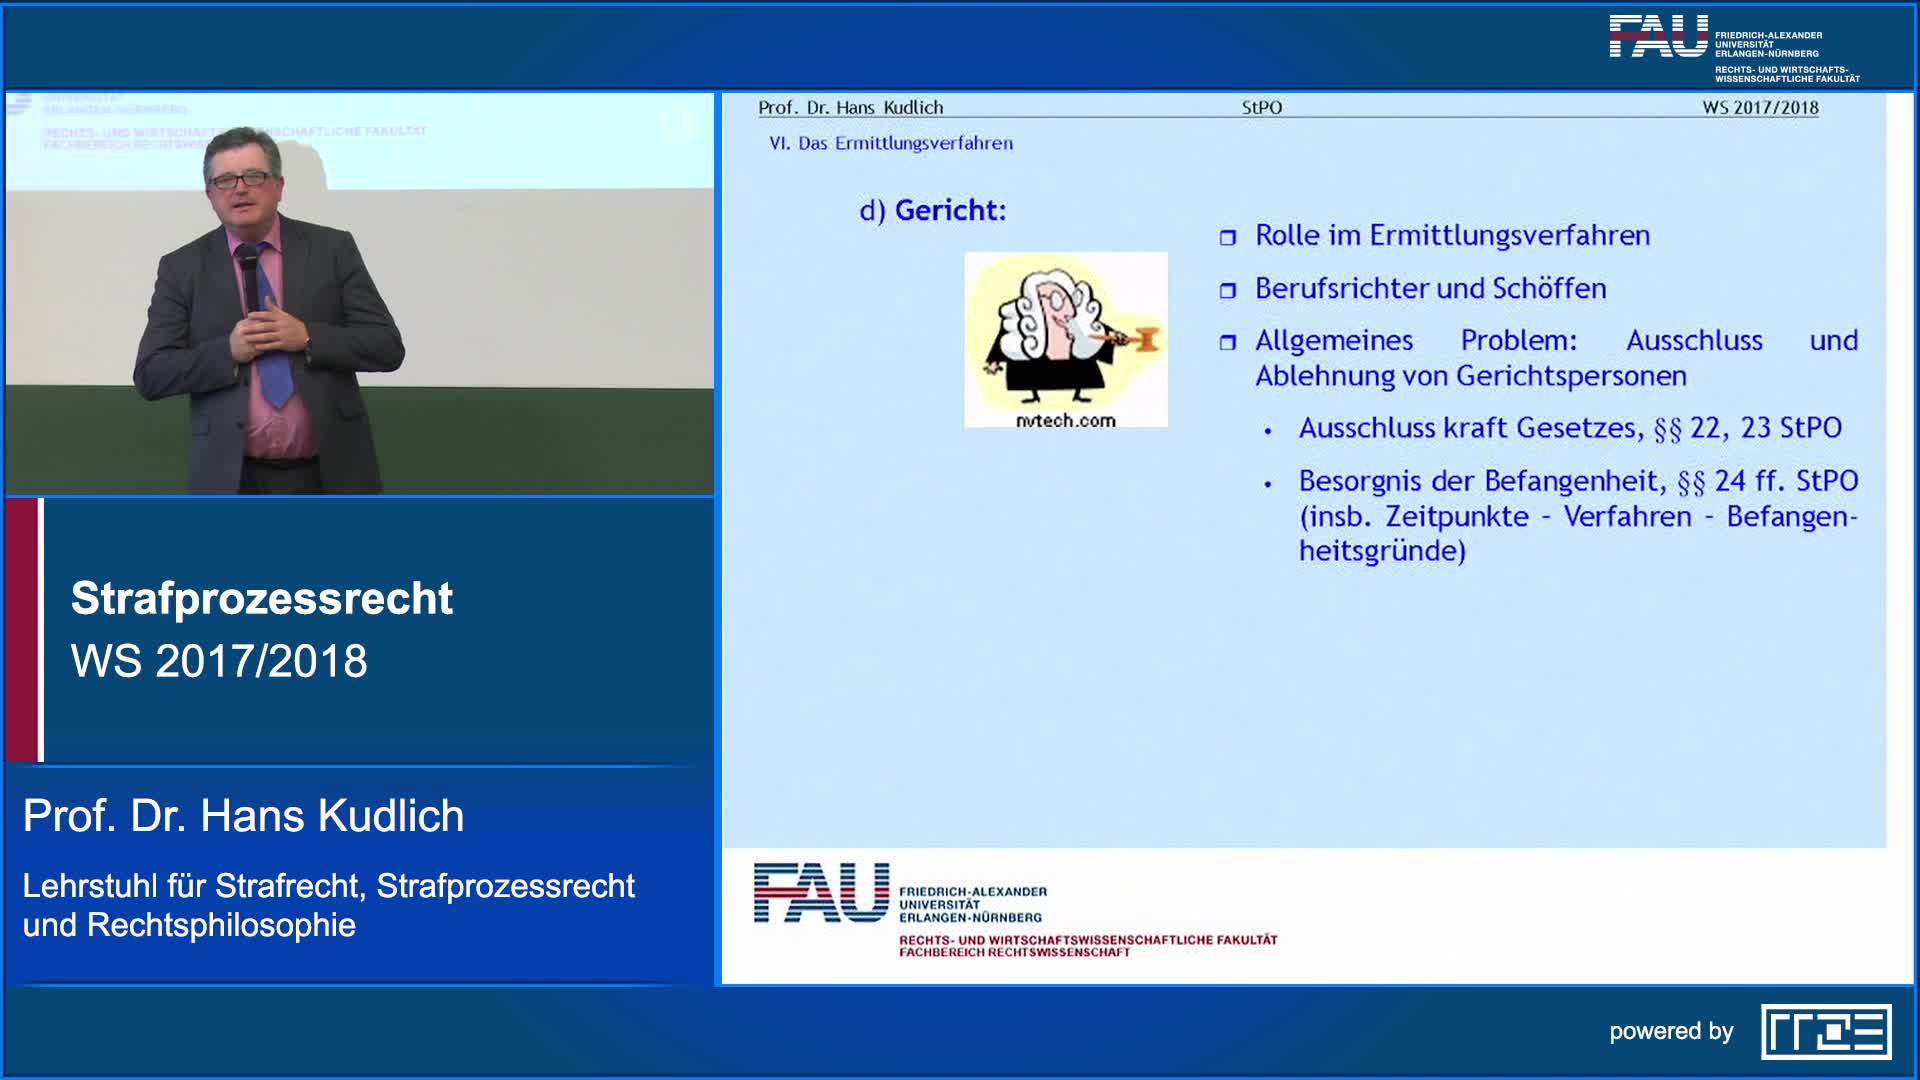
Task: Toggle the bullet marker before Besorgnis der Befangenheit
Action: 1268,482
